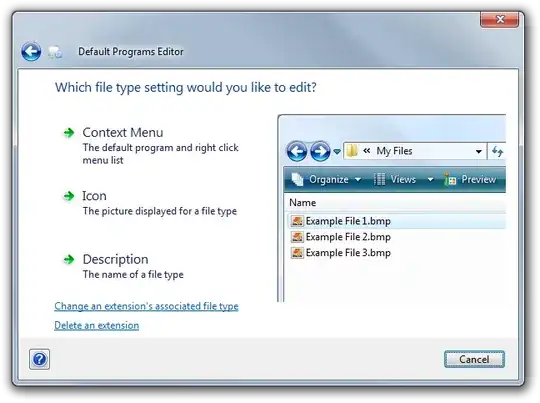Click the Default Programs Editor app icon
Screen dimensions: 540x403
(x=55, y=52)
